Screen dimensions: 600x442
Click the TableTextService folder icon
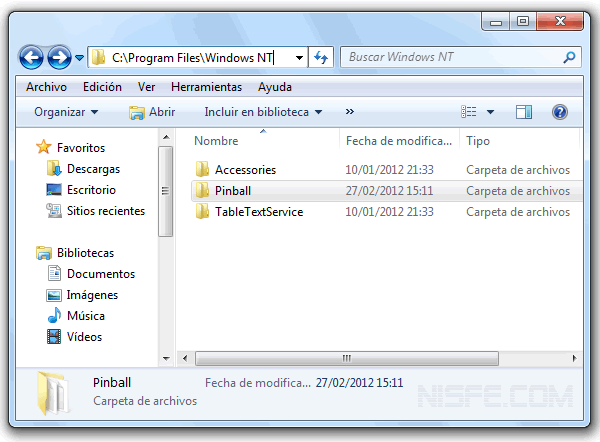pyautogui.click(x=202, y=211)
